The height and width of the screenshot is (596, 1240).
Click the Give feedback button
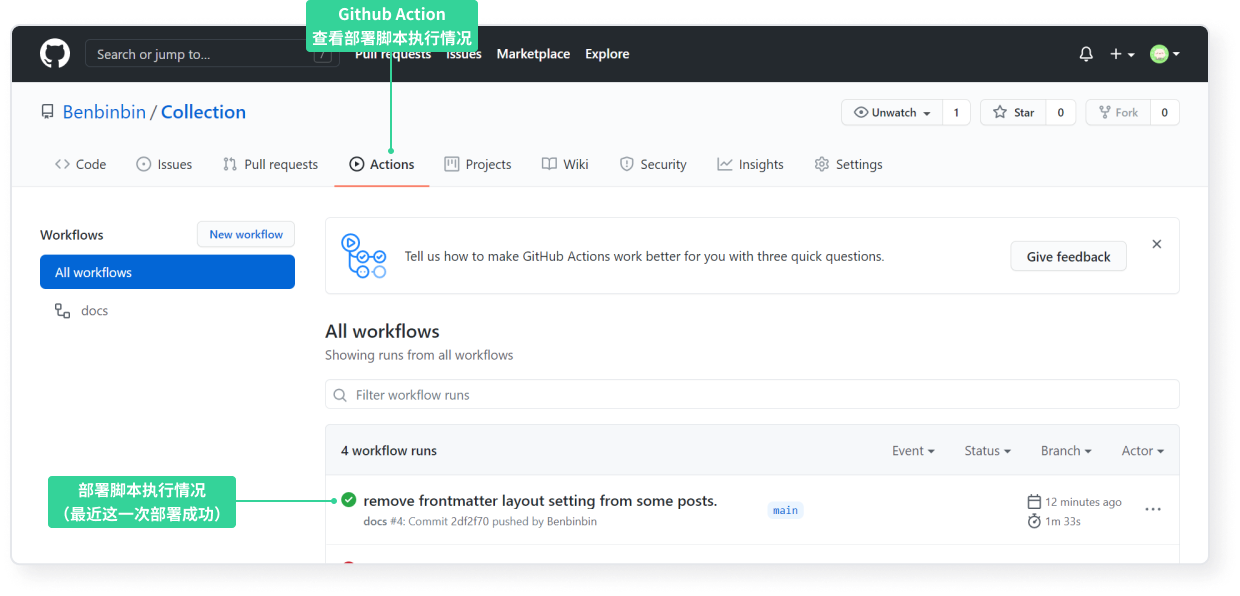(1068, 256)
